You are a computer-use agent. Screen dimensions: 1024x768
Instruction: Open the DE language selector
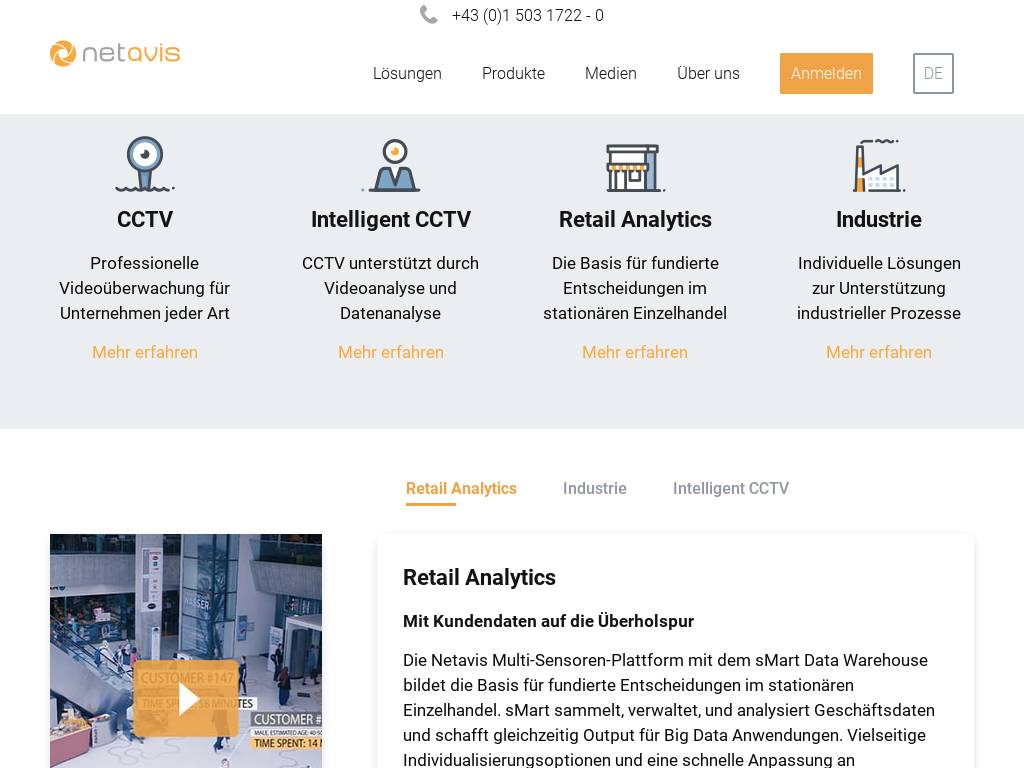(933, 74)
